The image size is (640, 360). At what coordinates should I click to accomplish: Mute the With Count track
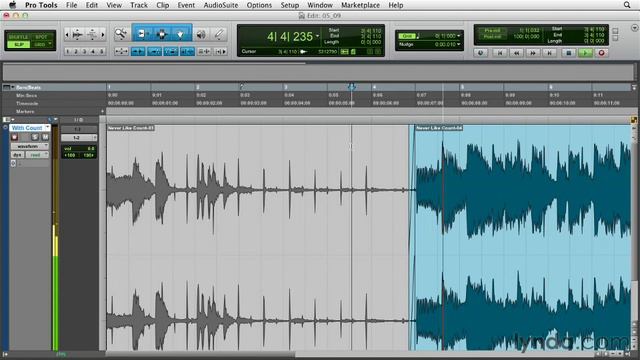coord(45,137)
